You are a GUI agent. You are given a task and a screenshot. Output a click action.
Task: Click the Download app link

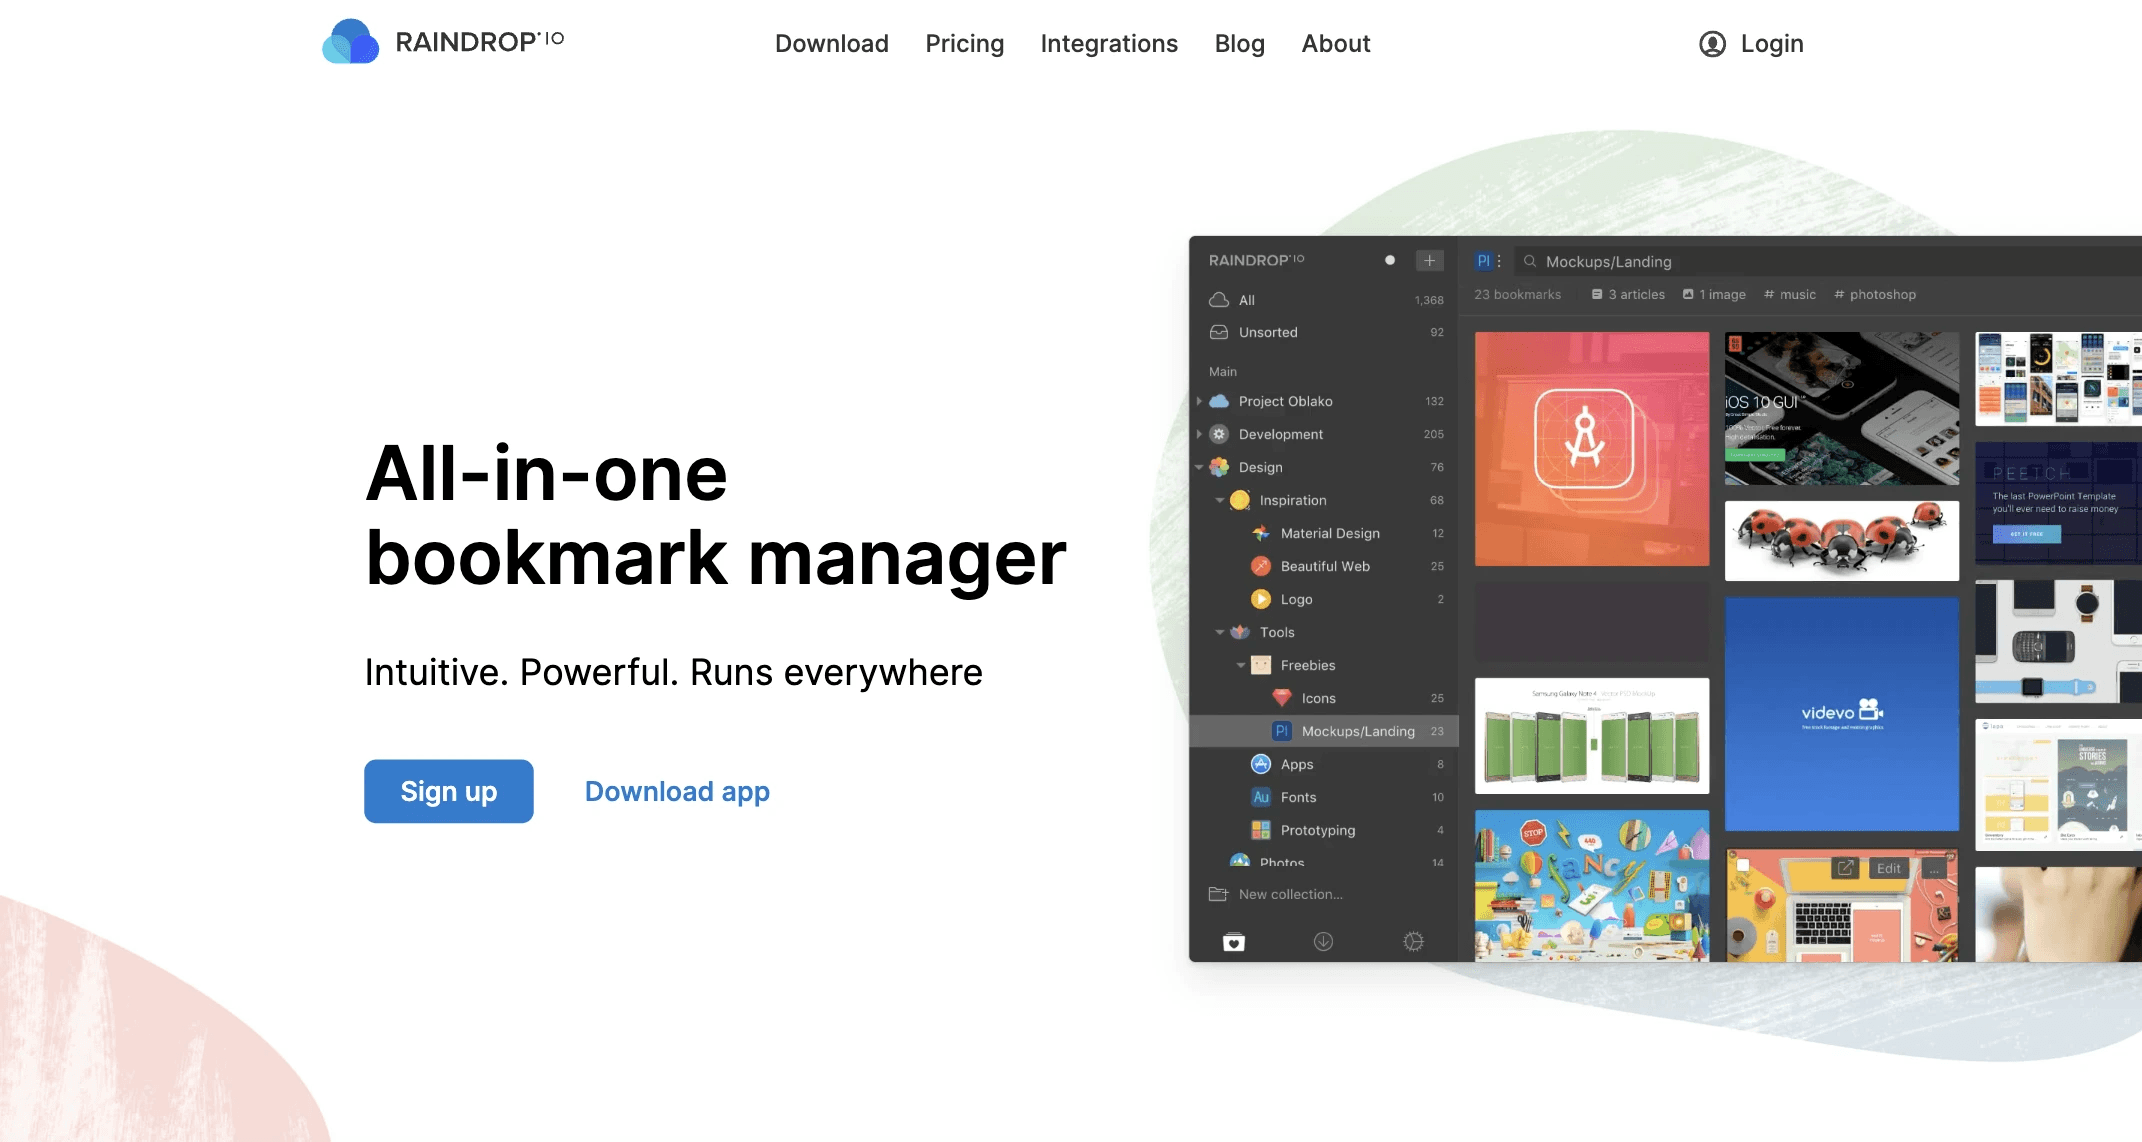click(677, 791)
